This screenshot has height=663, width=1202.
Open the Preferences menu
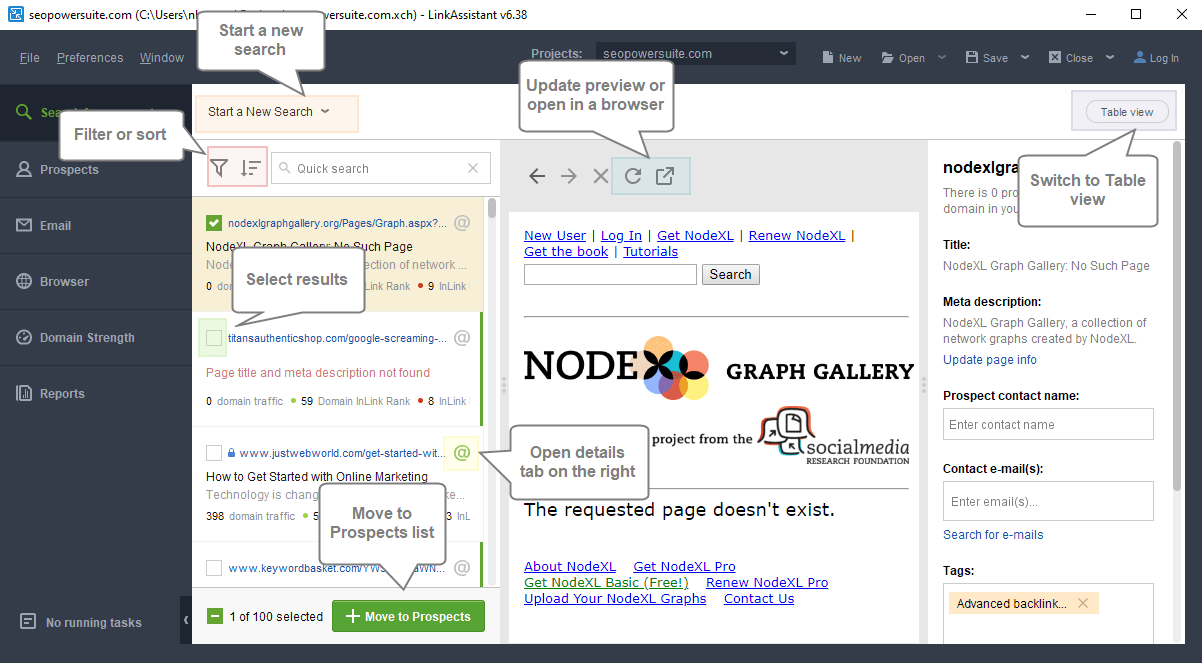(90, 58)
